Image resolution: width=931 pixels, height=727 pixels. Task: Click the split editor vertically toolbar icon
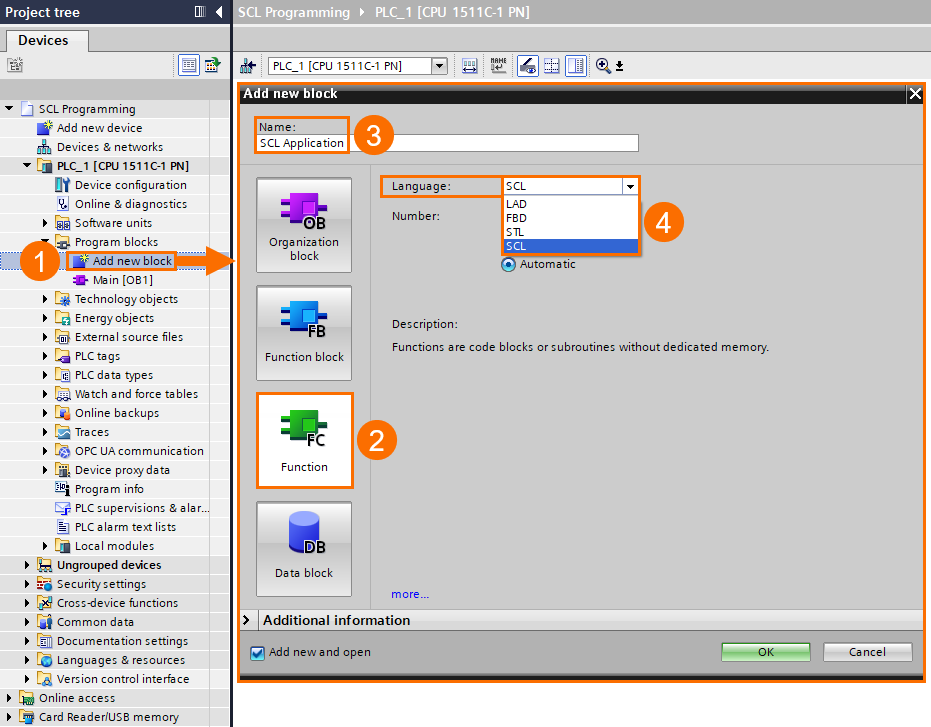click(x=576, y=65)
